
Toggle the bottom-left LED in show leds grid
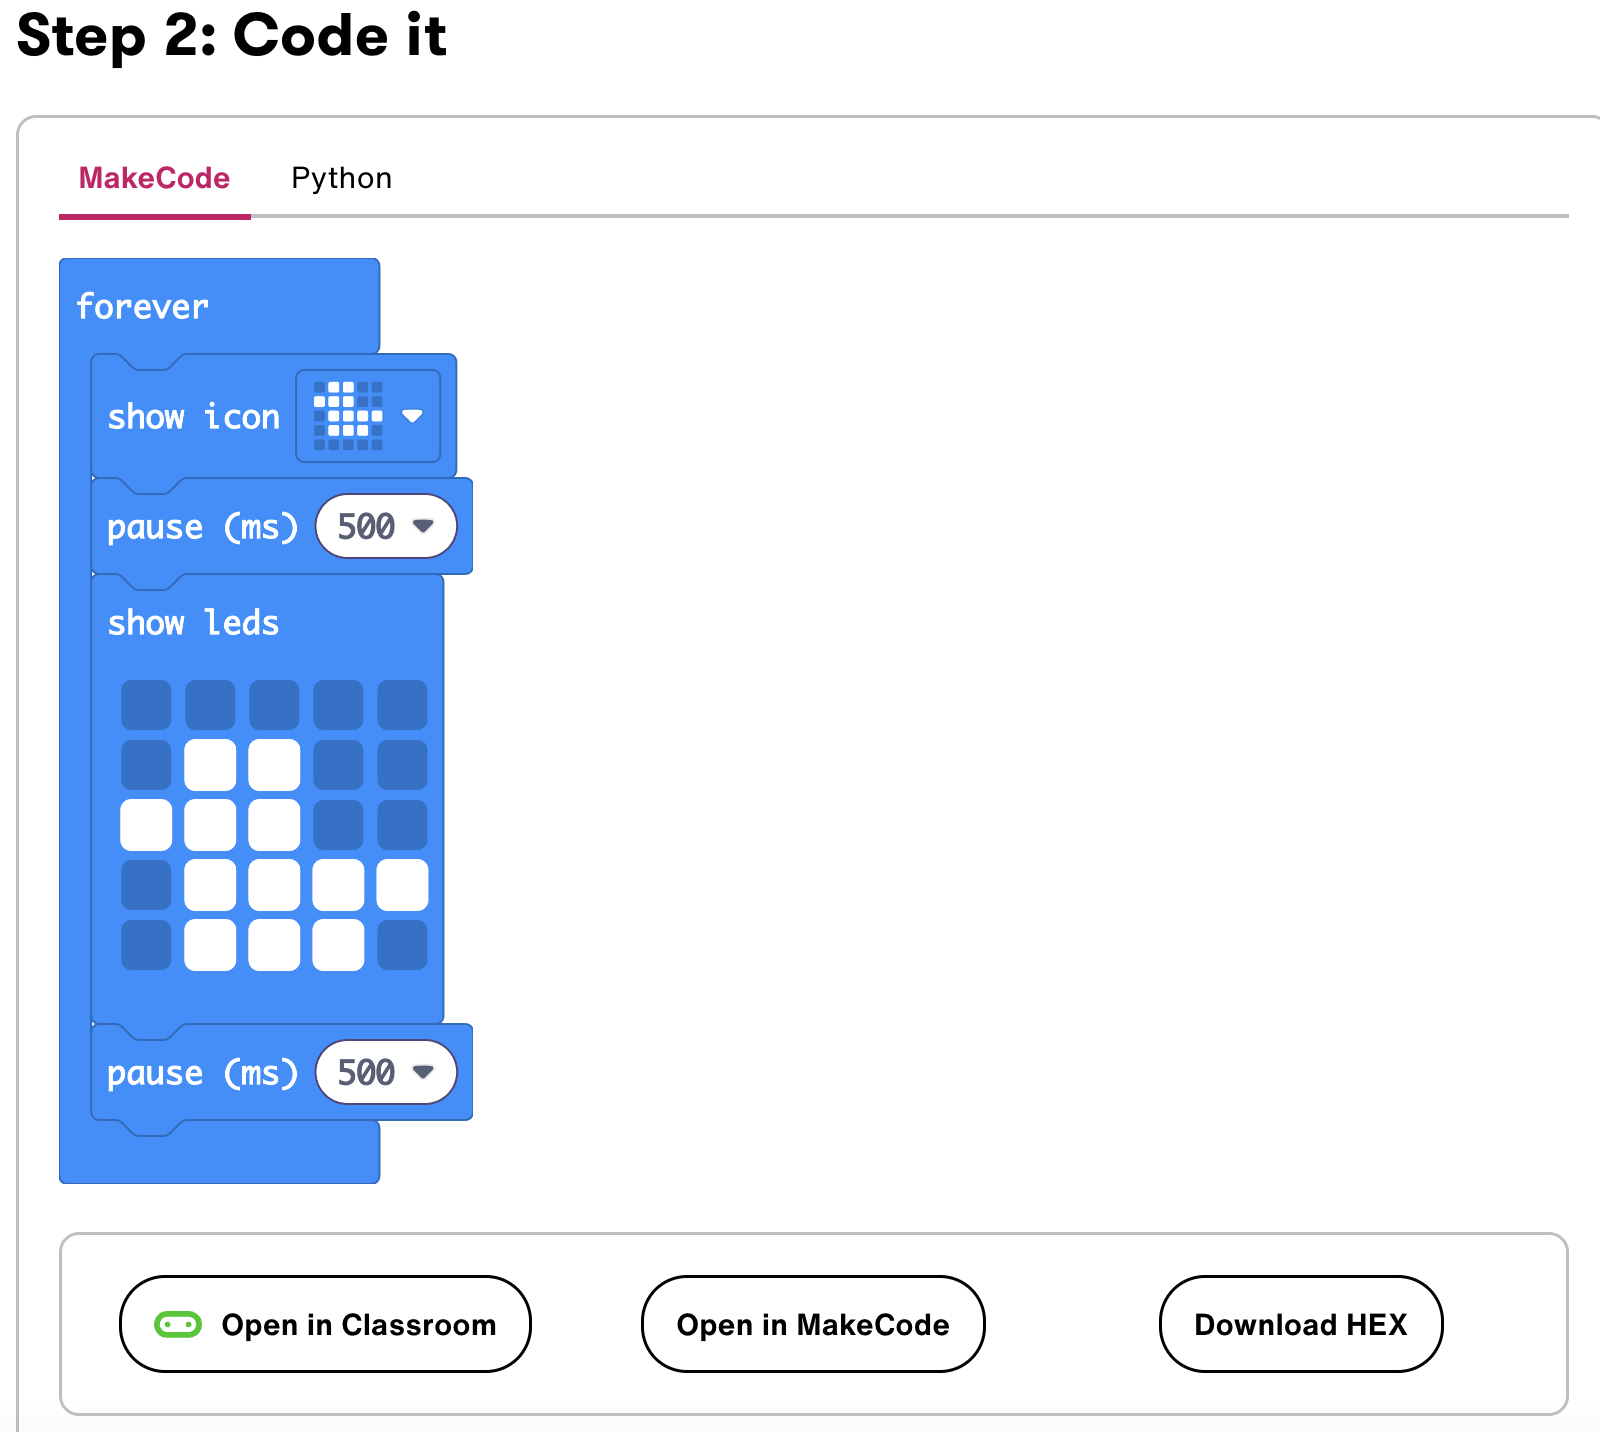pyautogui.click(x=146, y=945)
